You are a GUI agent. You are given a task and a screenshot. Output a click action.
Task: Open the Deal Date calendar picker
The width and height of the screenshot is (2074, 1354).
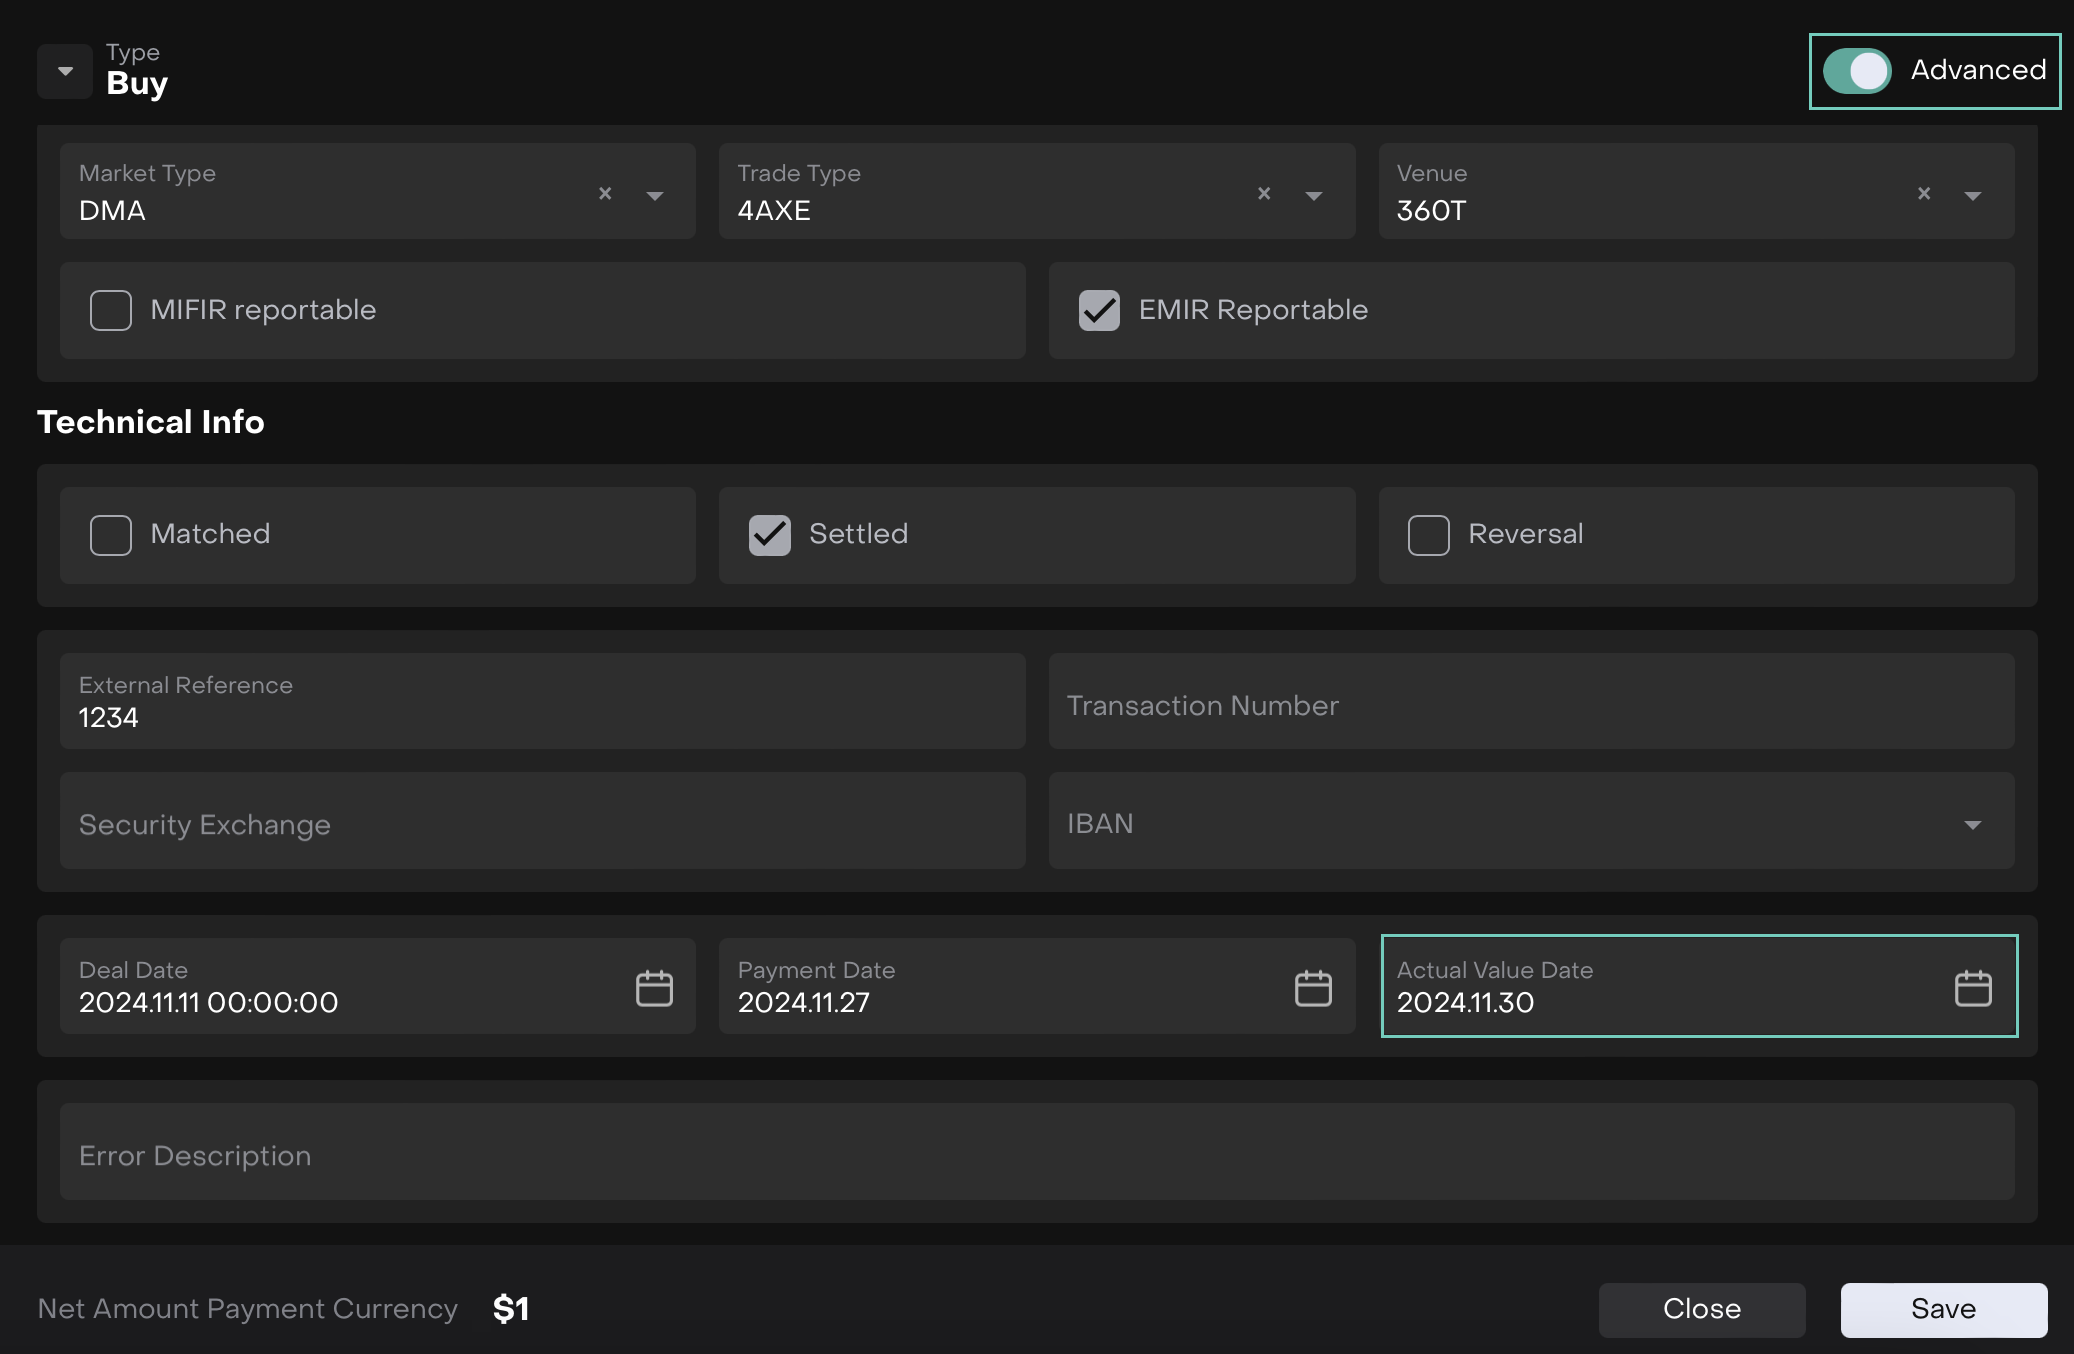654,988
